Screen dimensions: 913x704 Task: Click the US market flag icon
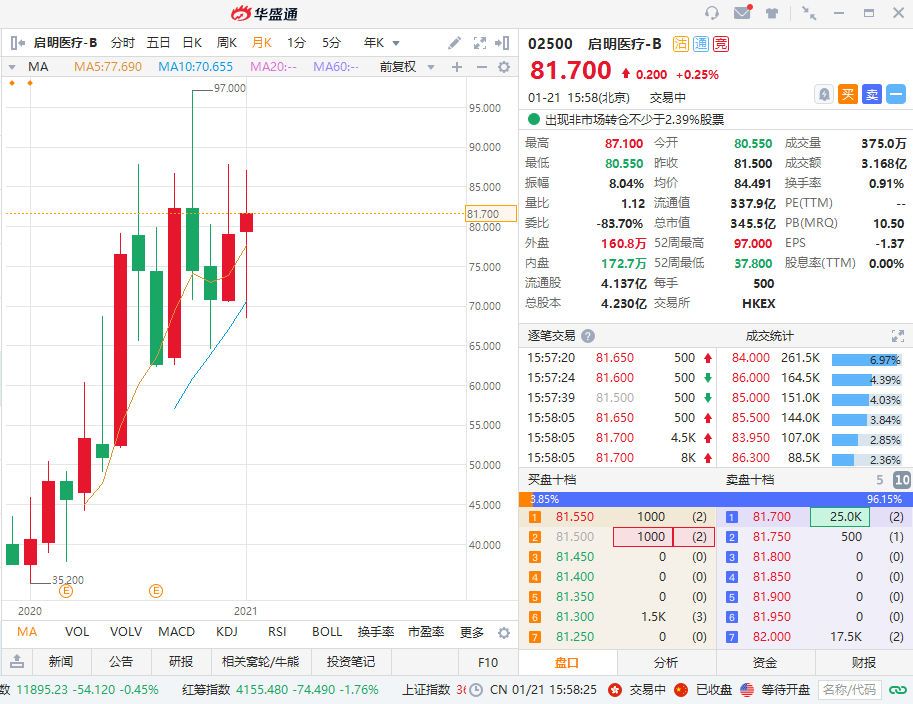747,690
